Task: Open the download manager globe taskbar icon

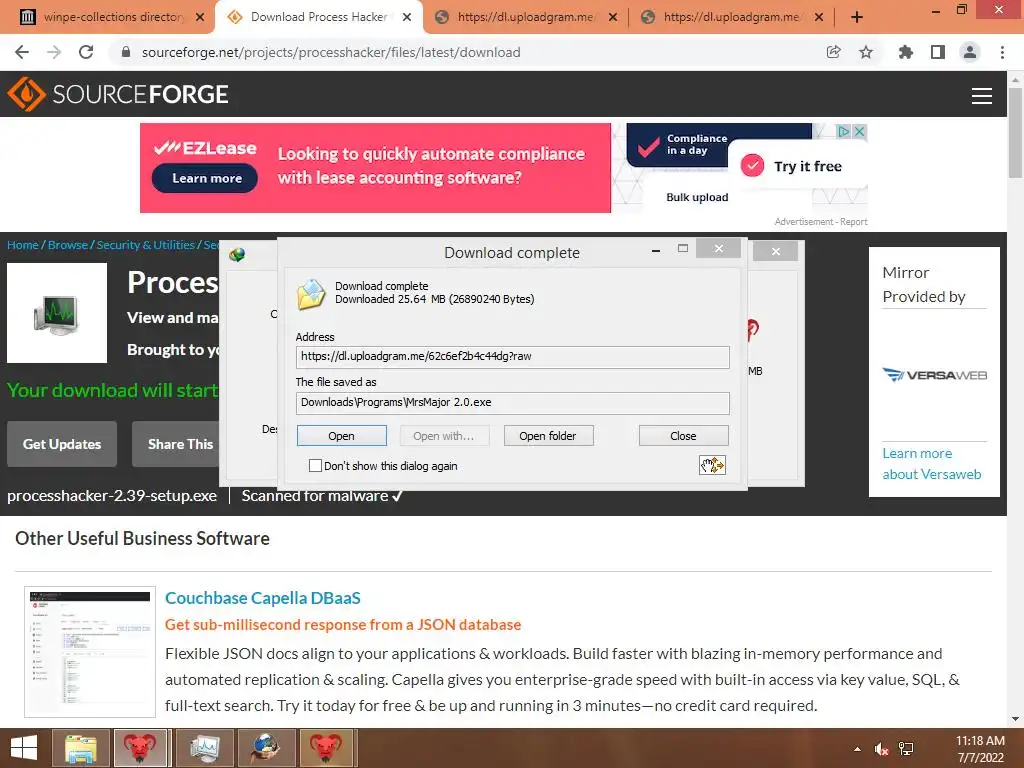Action: coord(266,748)
